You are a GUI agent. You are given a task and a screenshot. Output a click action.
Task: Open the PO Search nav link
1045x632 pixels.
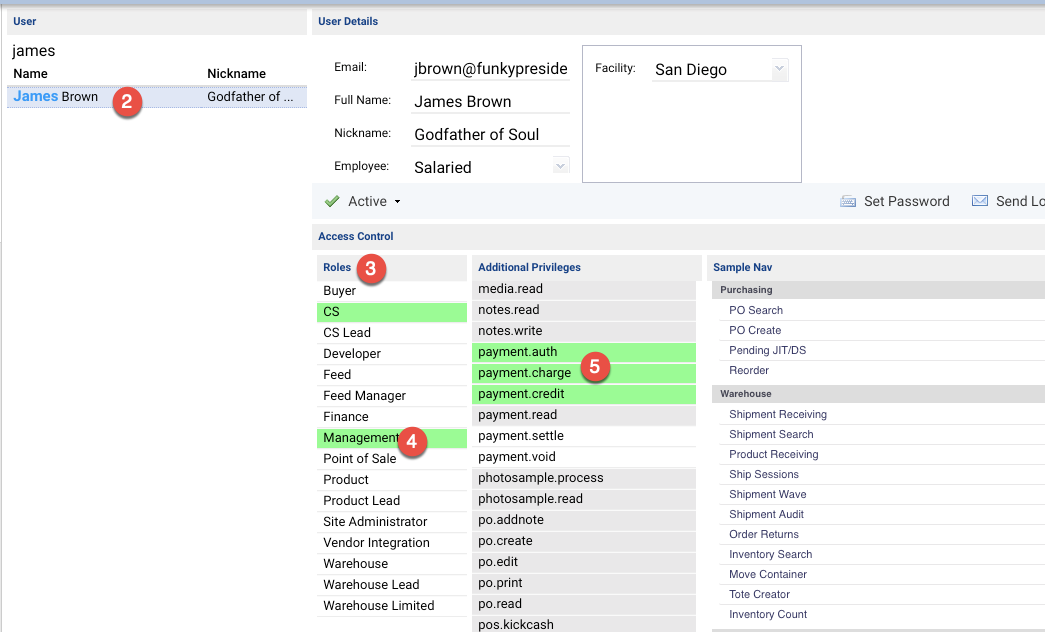pos(756,310)
